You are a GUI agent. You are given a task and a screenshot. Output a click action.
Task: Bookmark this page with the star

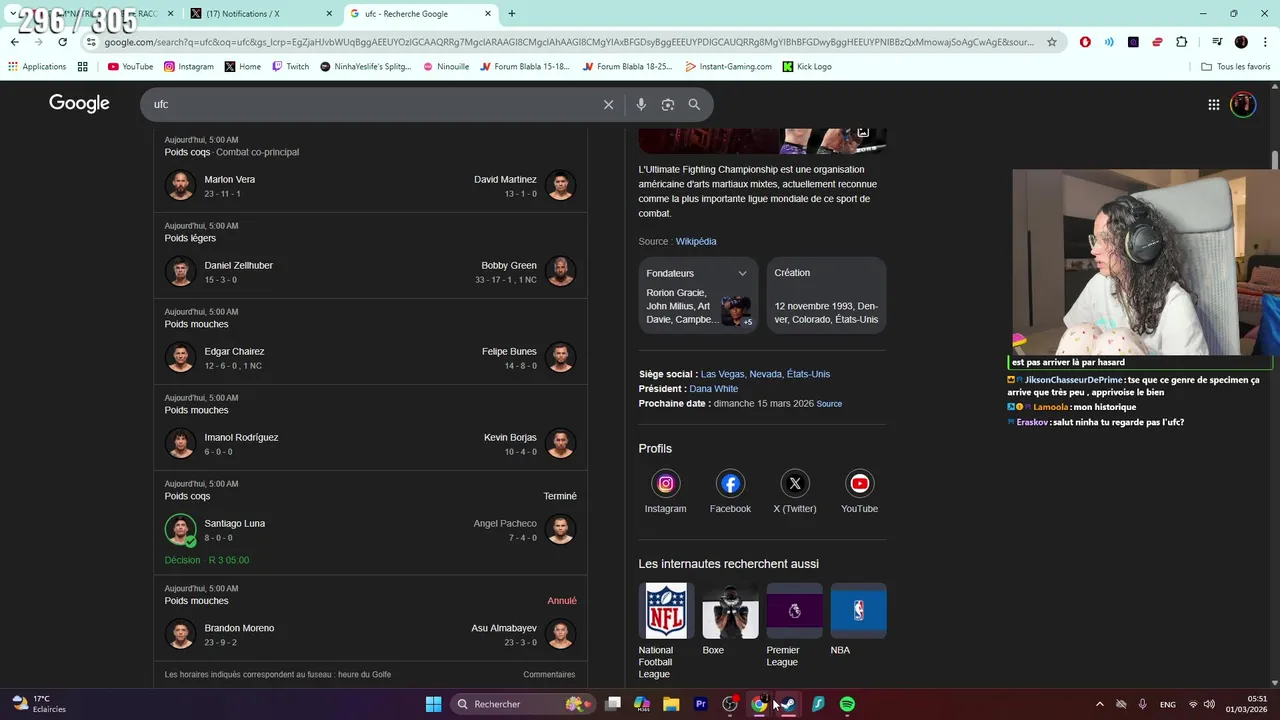[x=1052, y=42]
